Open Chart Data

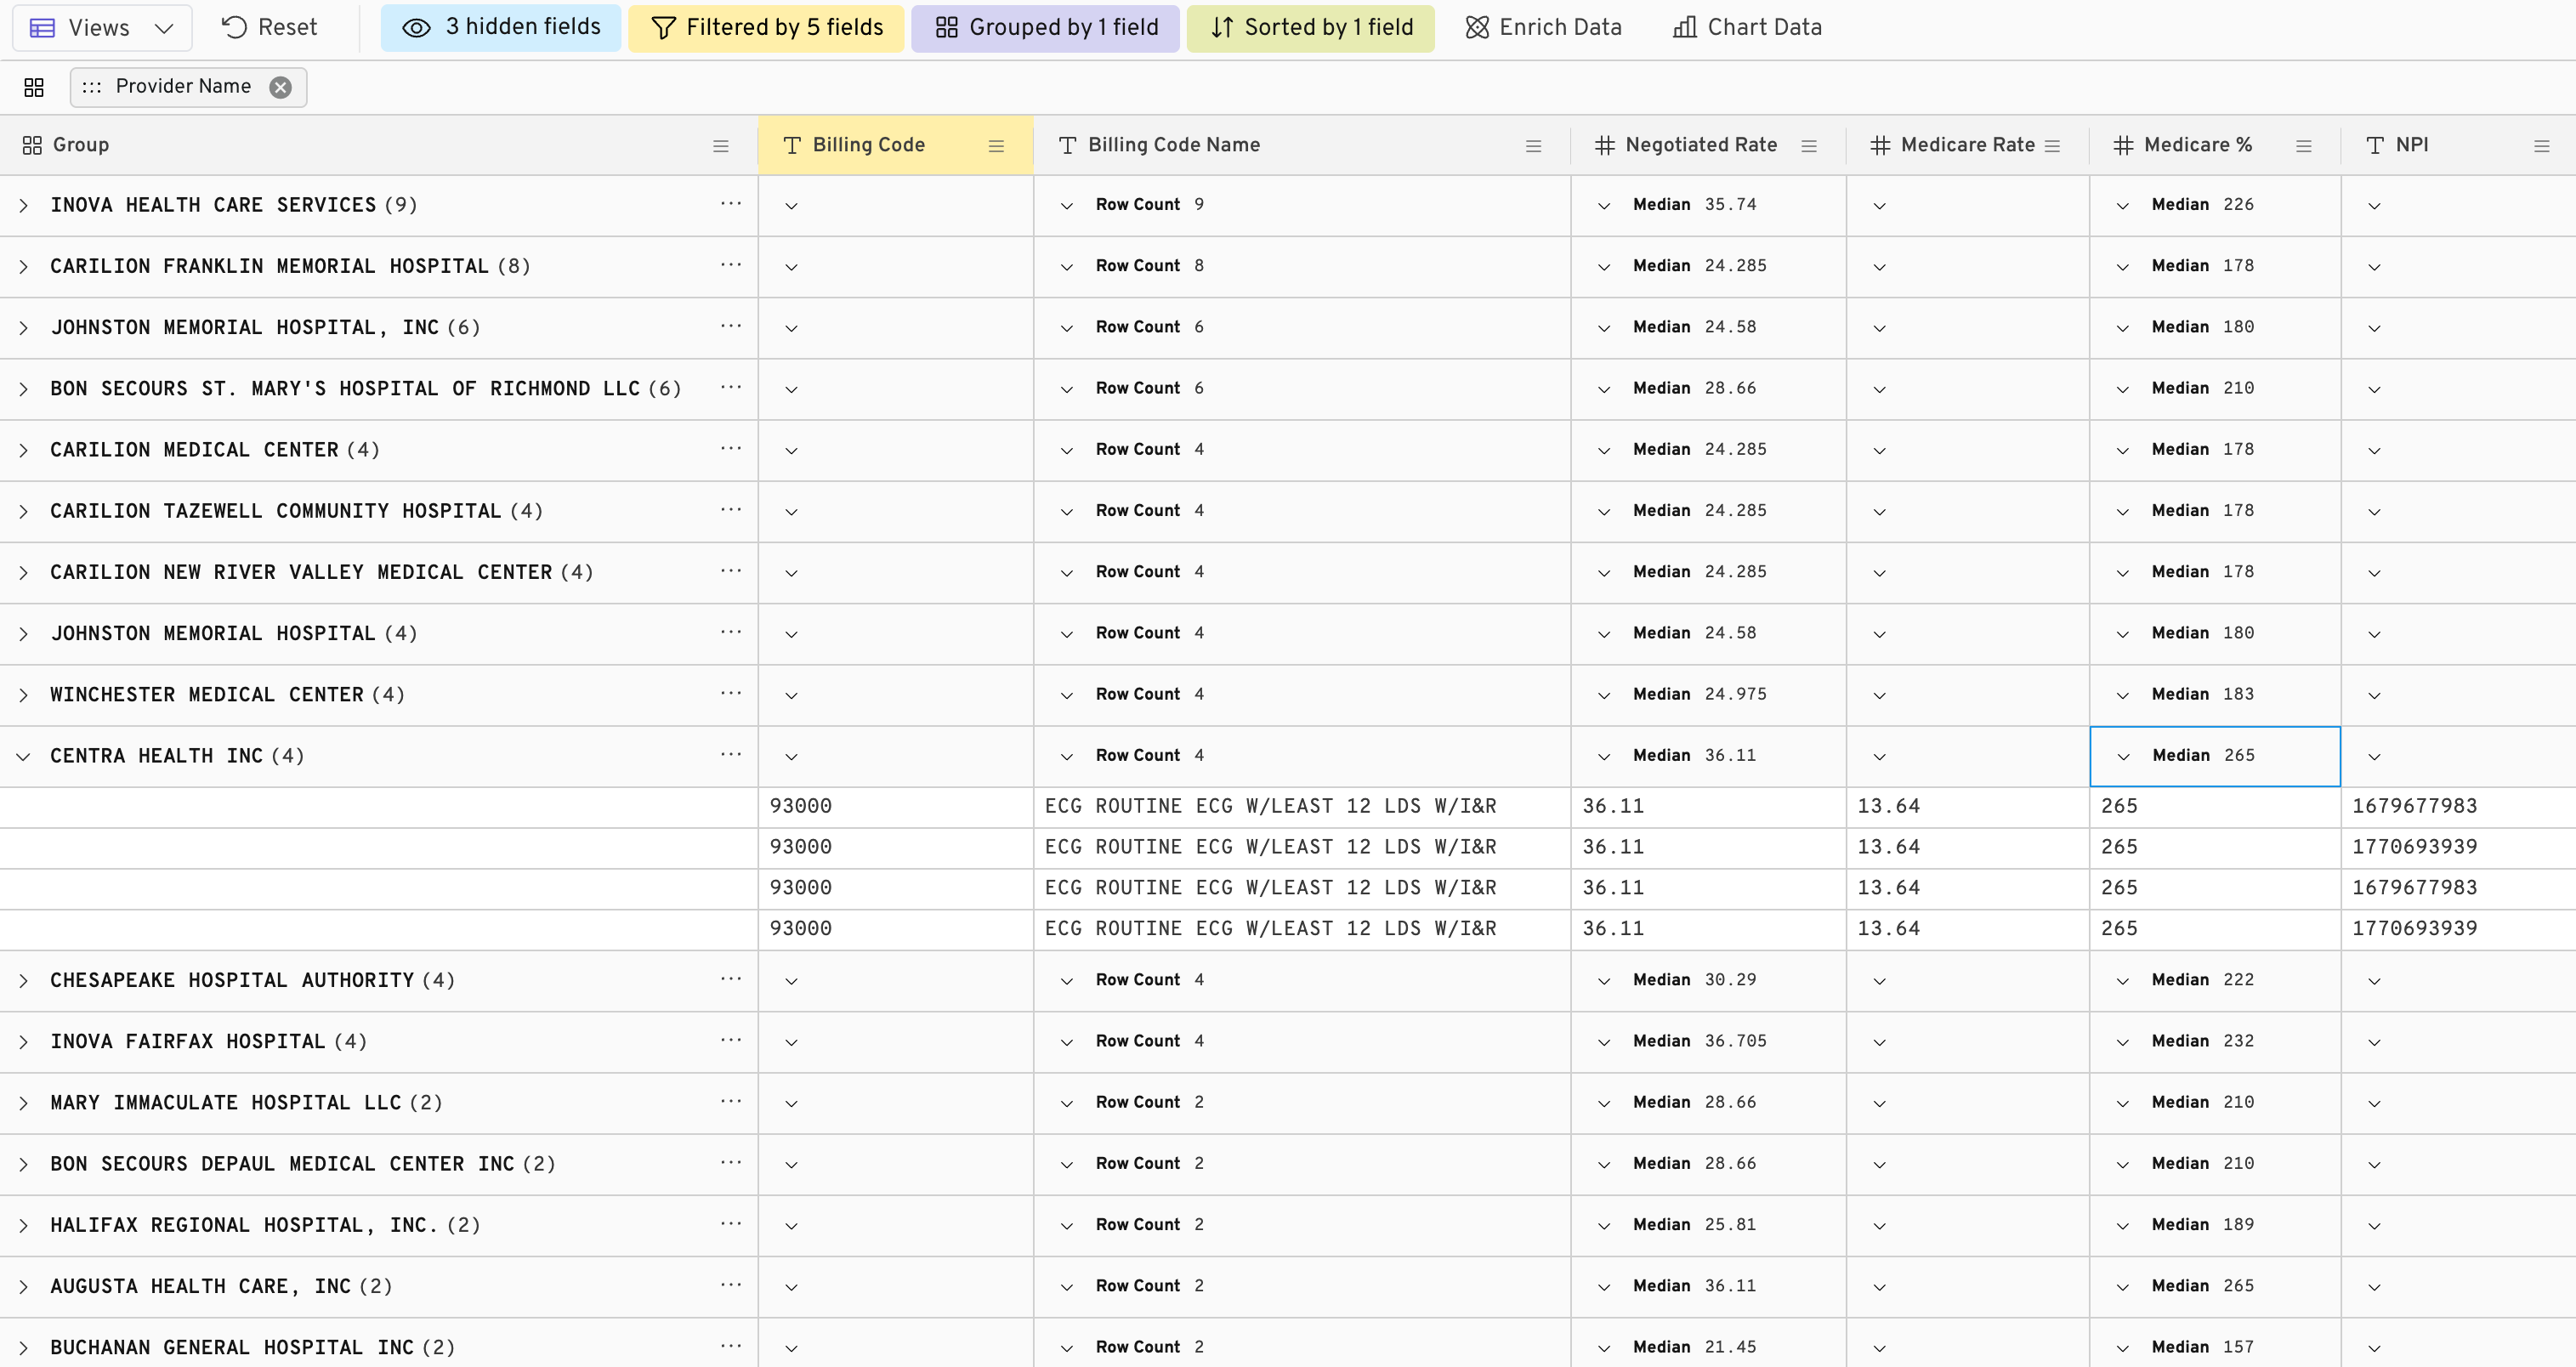click(1747, 28)
